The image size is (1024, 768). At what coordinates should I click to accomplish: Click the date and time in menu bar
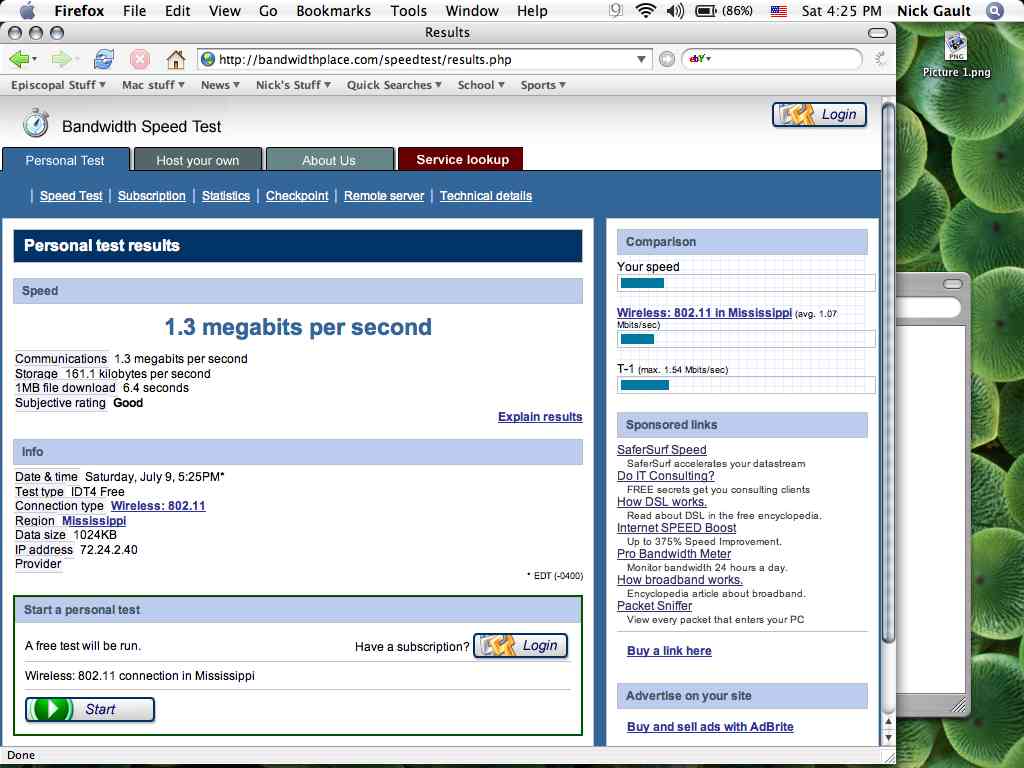[841, 10]
